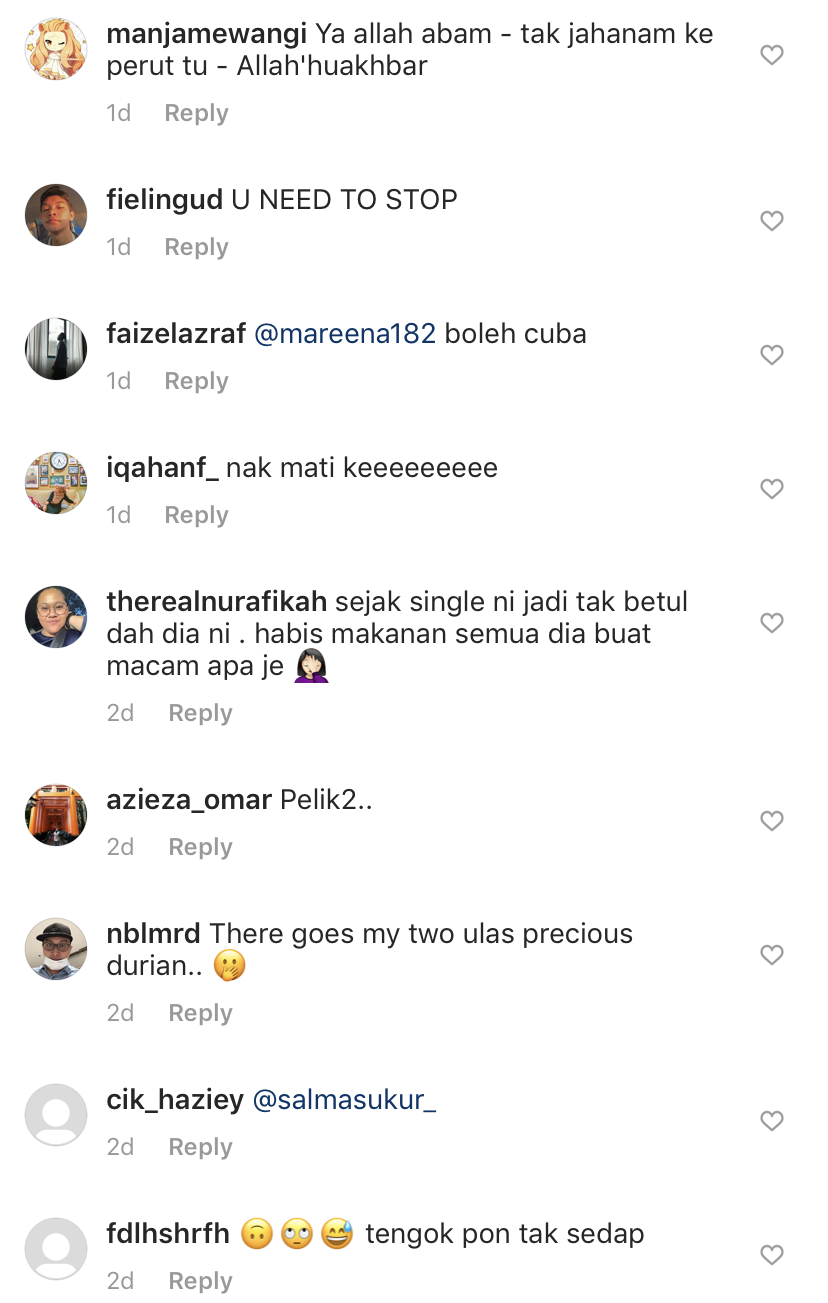Open the @mareena182 mention link

point(345,334)
